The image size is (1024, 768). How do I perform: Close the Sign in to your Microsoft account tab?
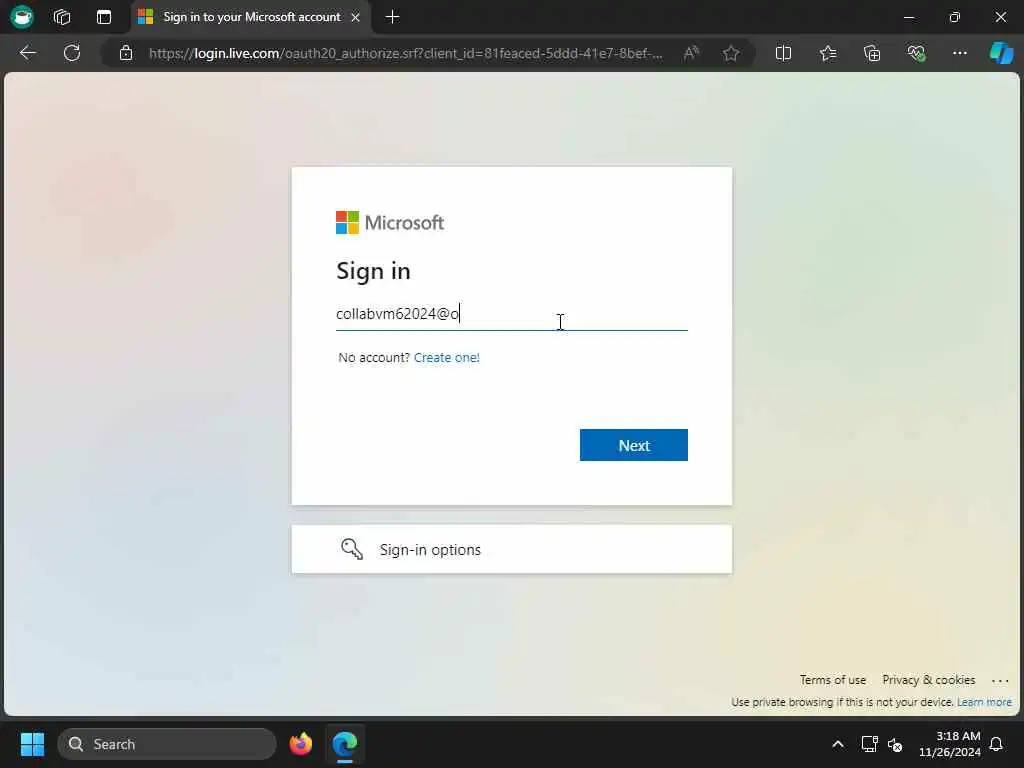pyautogui.click(x=355, y=18)
